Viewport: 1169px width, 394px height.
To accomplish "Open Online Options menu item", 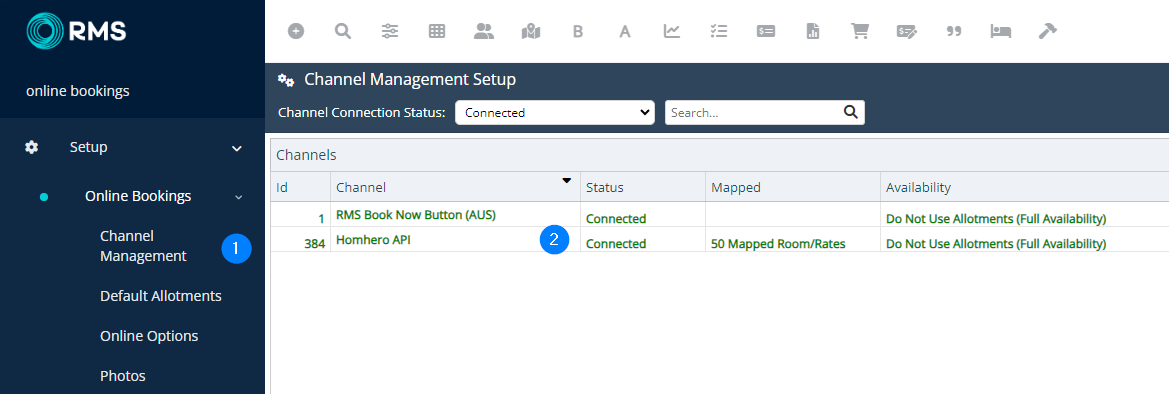I will click(149, 336).
